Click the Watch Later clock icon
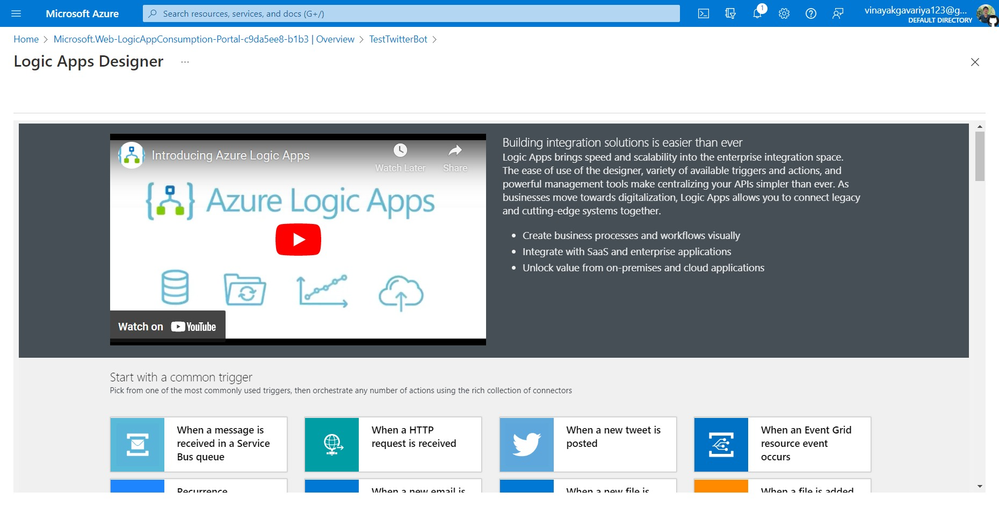The width and height of the screenshot is (999, 506). [x=400, y=150]
